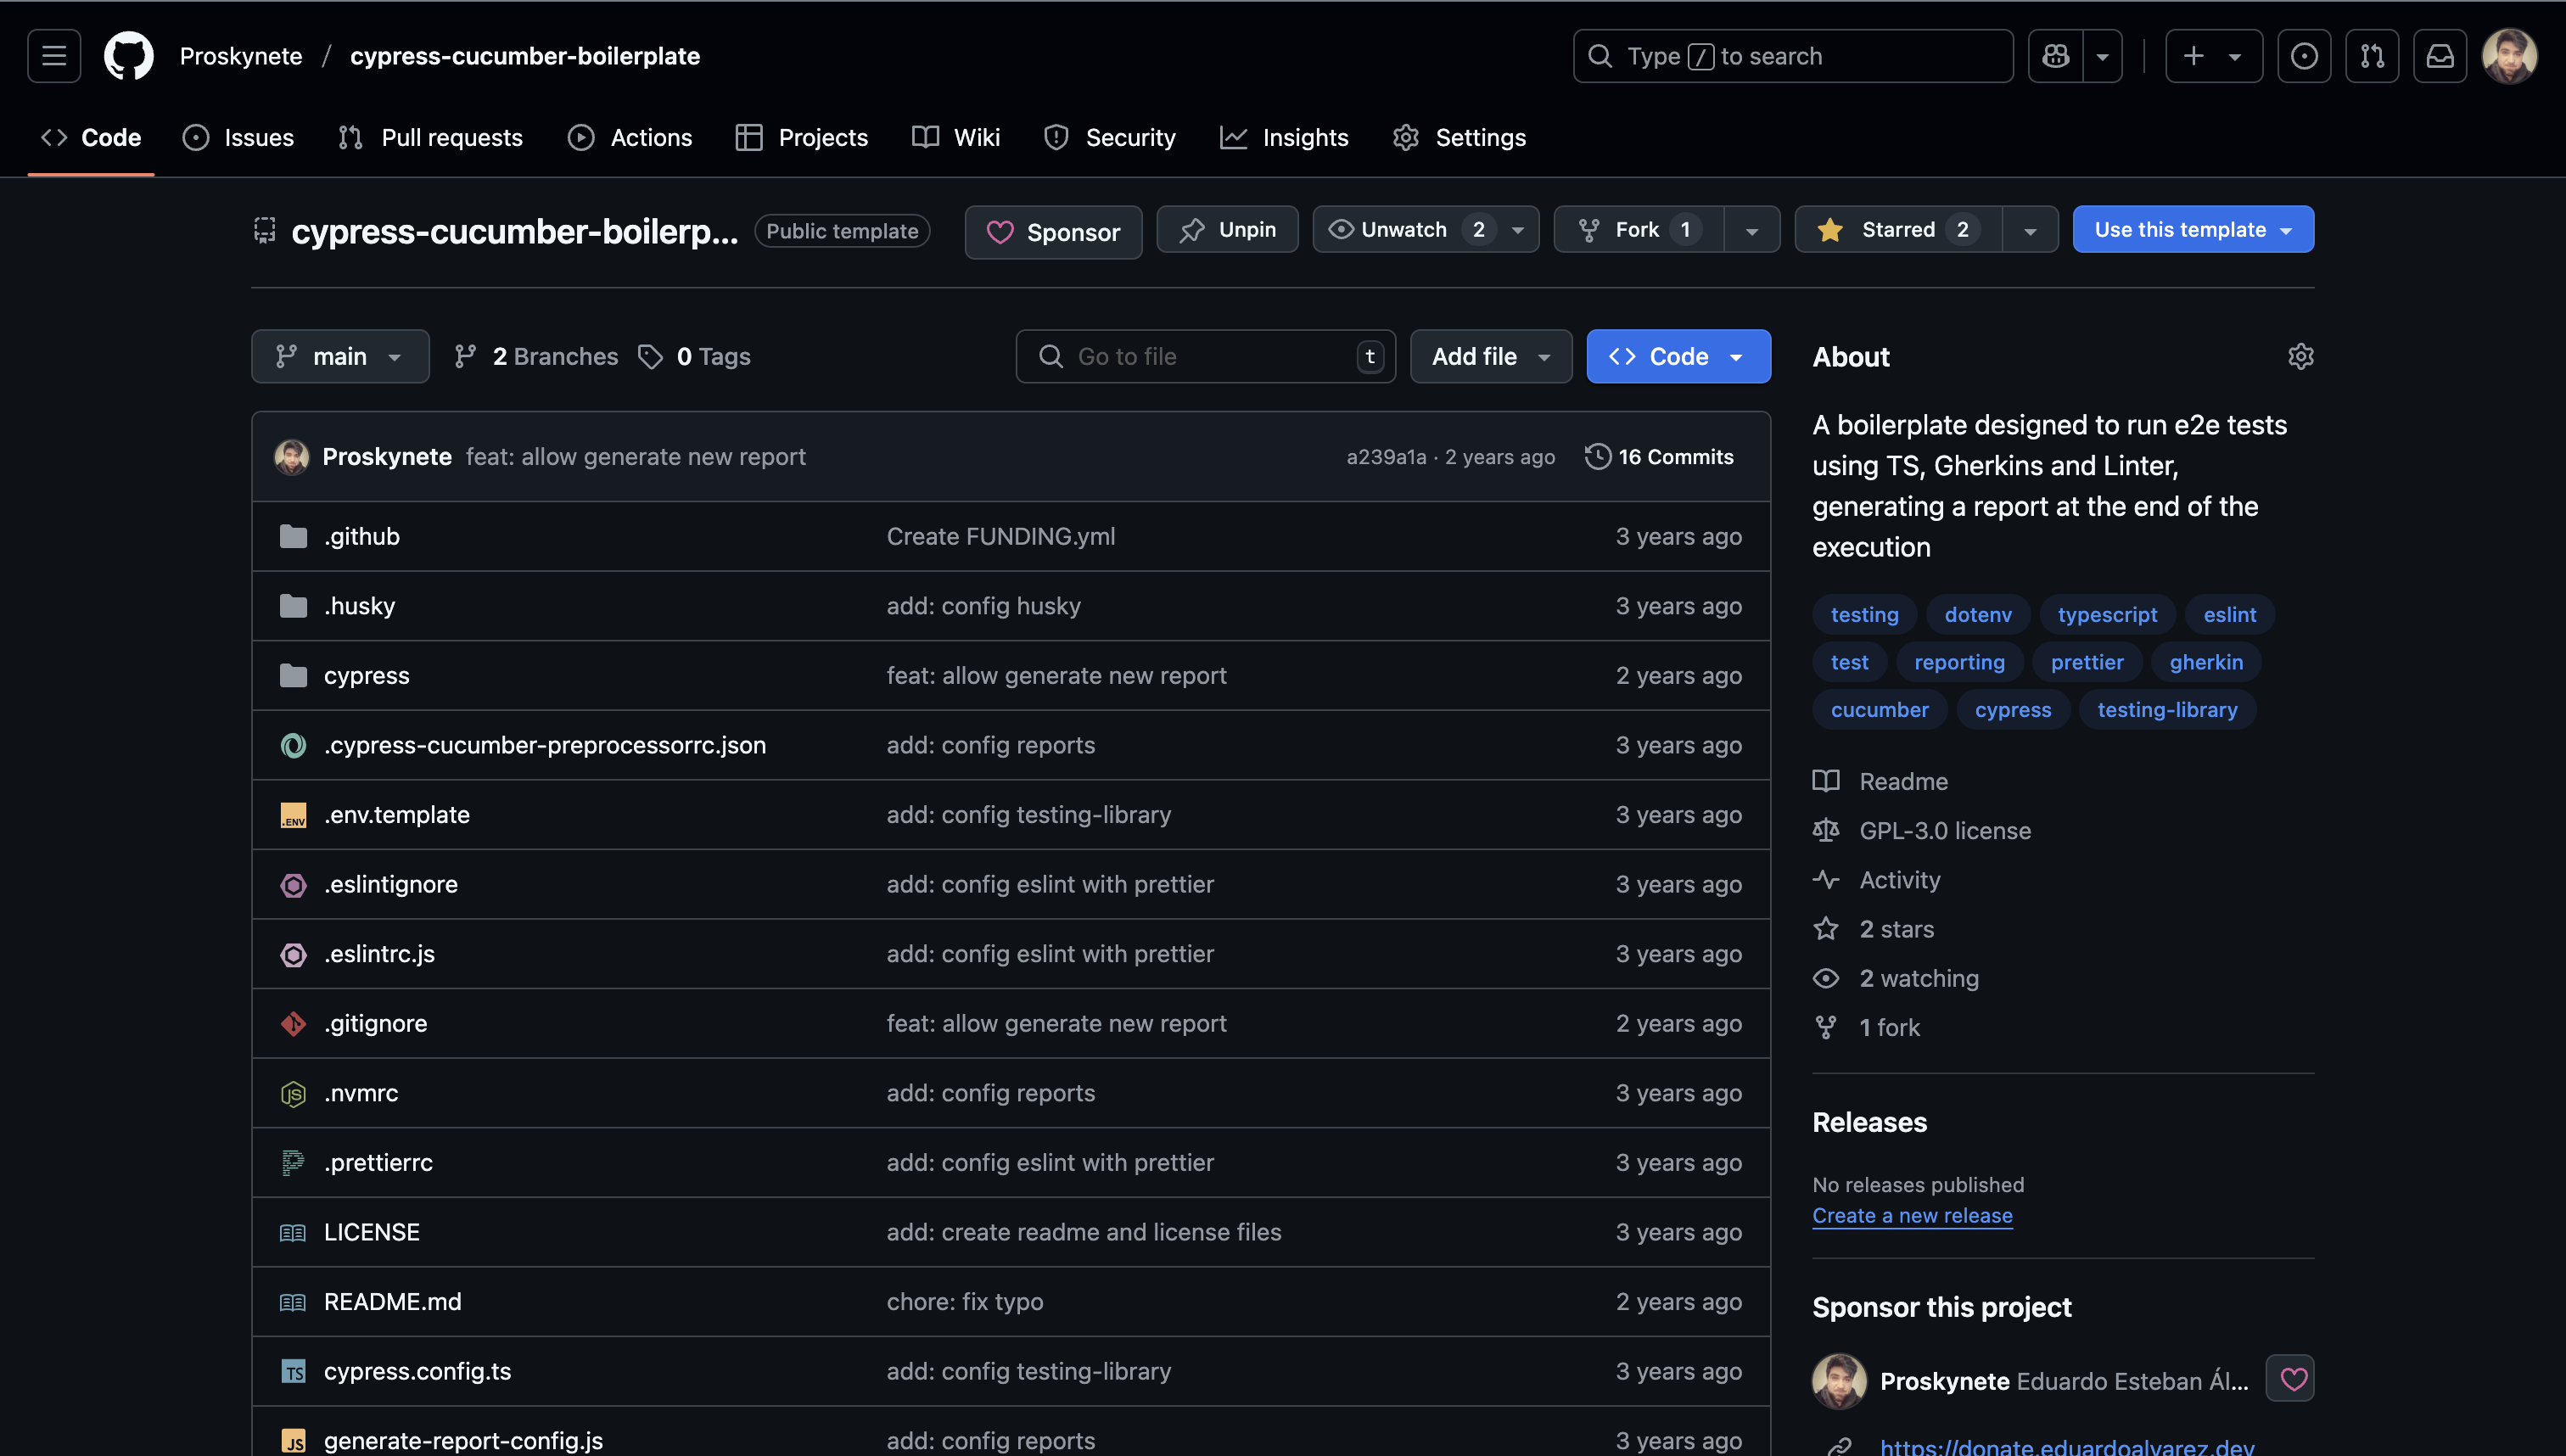Open the star lists dropdown arrow
Screen dimensions: 2566x1456
2030,229
